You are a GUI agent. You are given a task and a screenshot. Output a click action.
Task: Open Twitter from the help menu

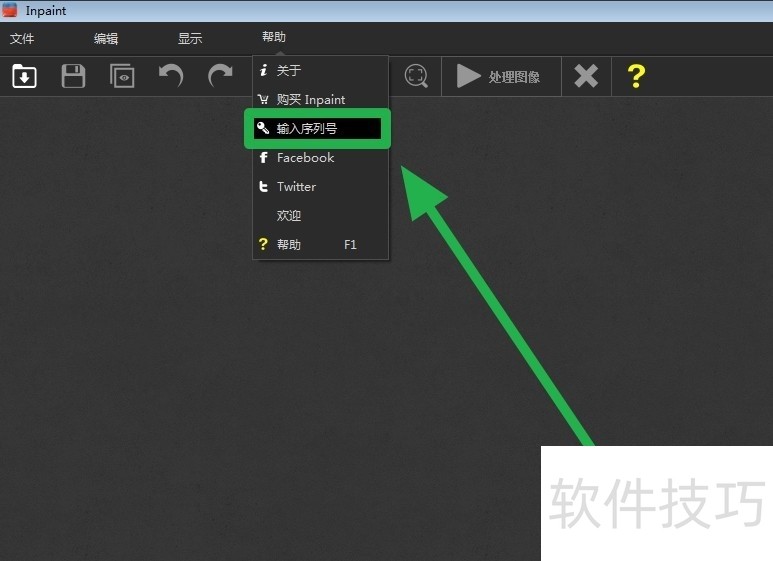point(320,187)
